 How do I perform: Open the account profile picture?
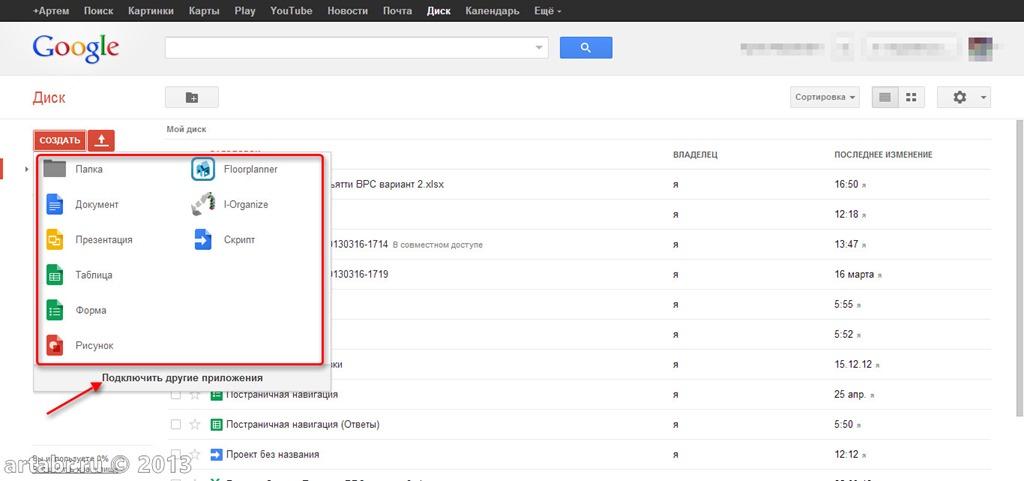980,48
